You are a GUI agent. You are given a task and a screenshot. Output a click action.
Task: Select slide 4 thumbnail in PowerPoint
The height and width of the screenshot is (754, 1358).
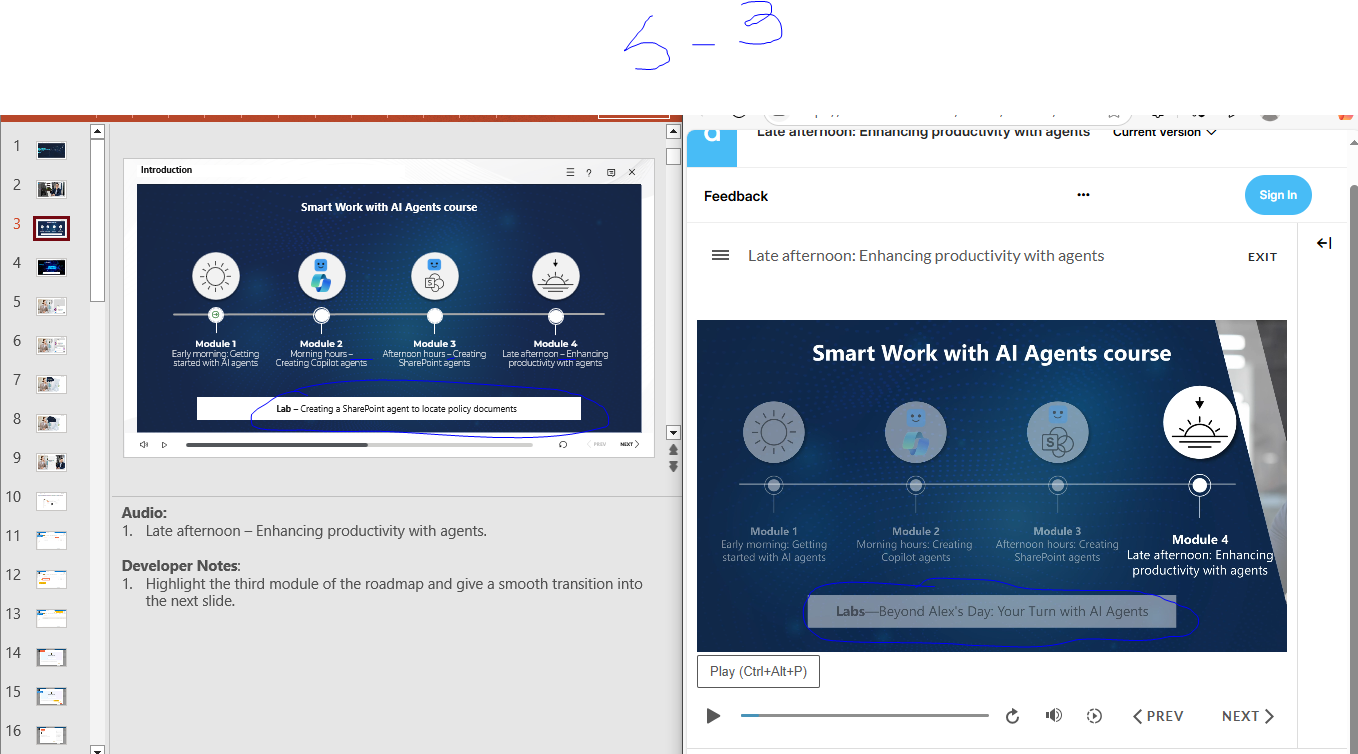click(x=51, y=267)
